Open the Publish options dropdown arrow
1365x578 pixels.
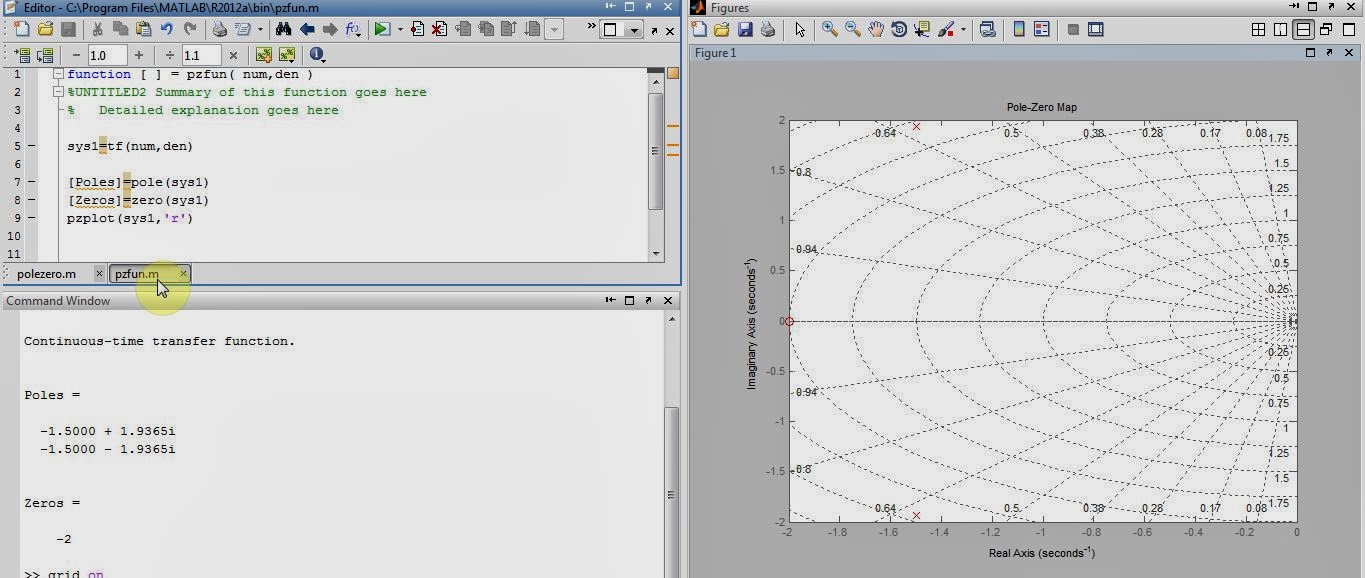point(260,29)
